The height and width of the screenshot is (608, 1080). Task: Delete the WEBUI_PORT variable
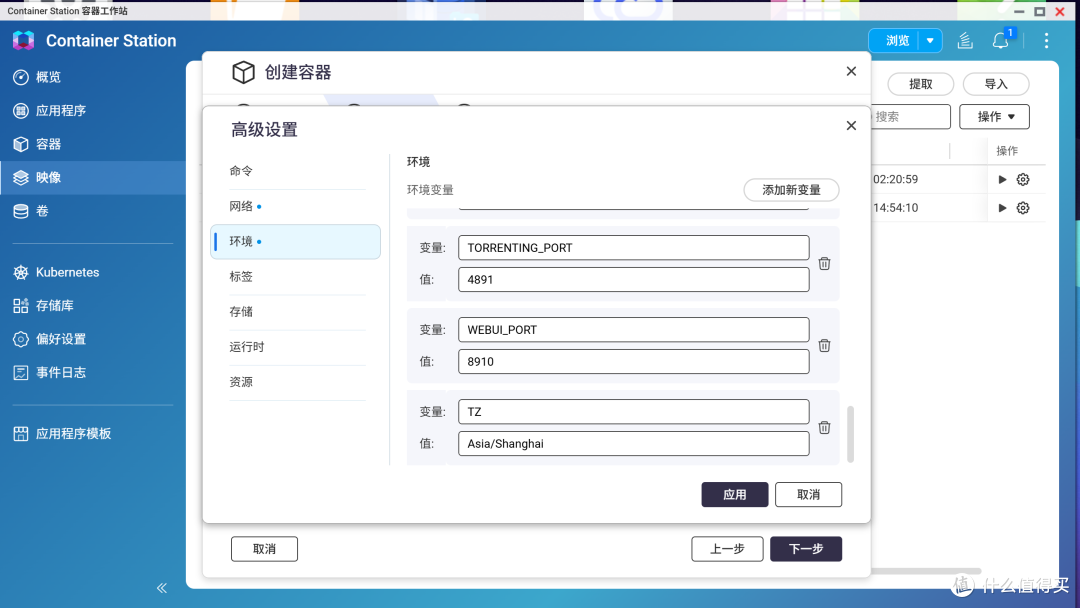[824, 346]
